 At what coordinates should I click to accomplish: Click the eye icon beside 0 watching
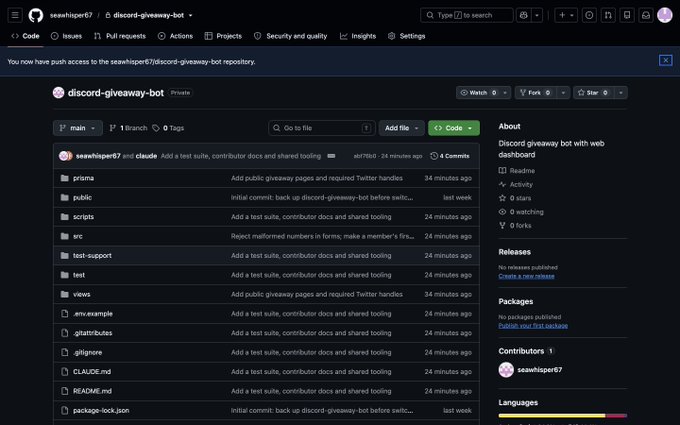coord(502,212)
